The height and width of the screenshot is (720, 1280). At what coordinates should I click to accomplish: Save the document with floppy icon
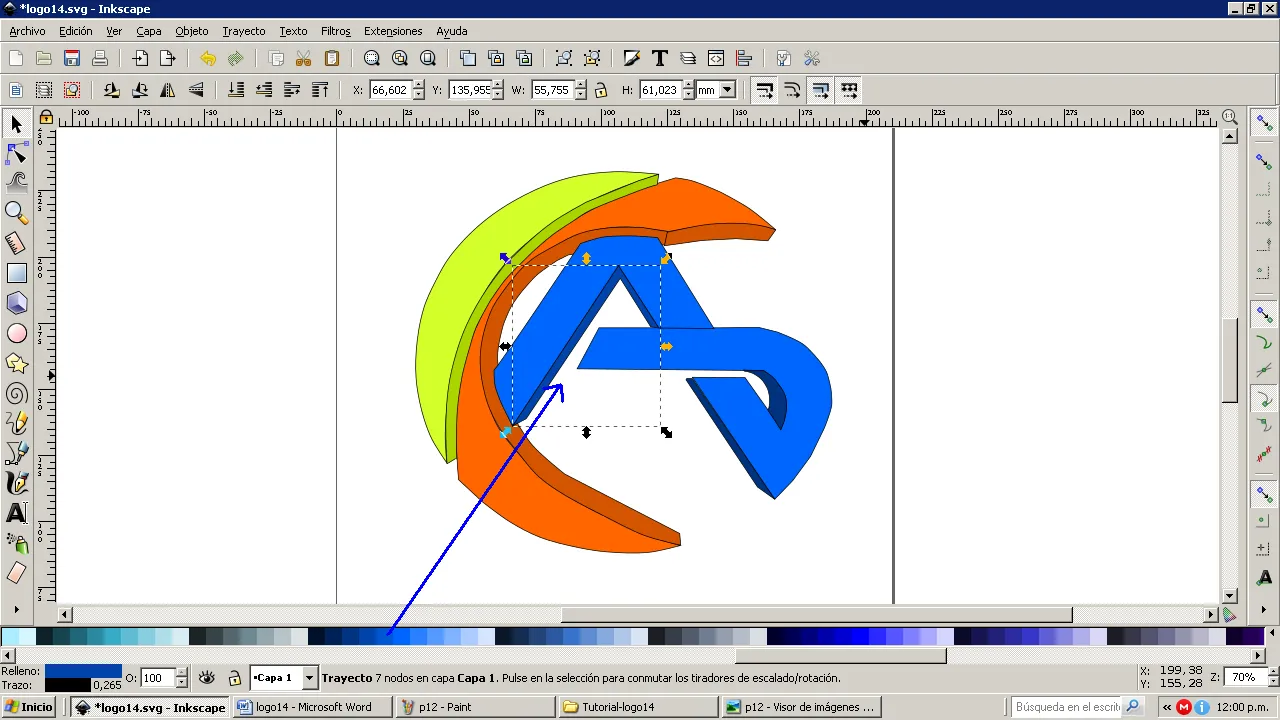72,59
